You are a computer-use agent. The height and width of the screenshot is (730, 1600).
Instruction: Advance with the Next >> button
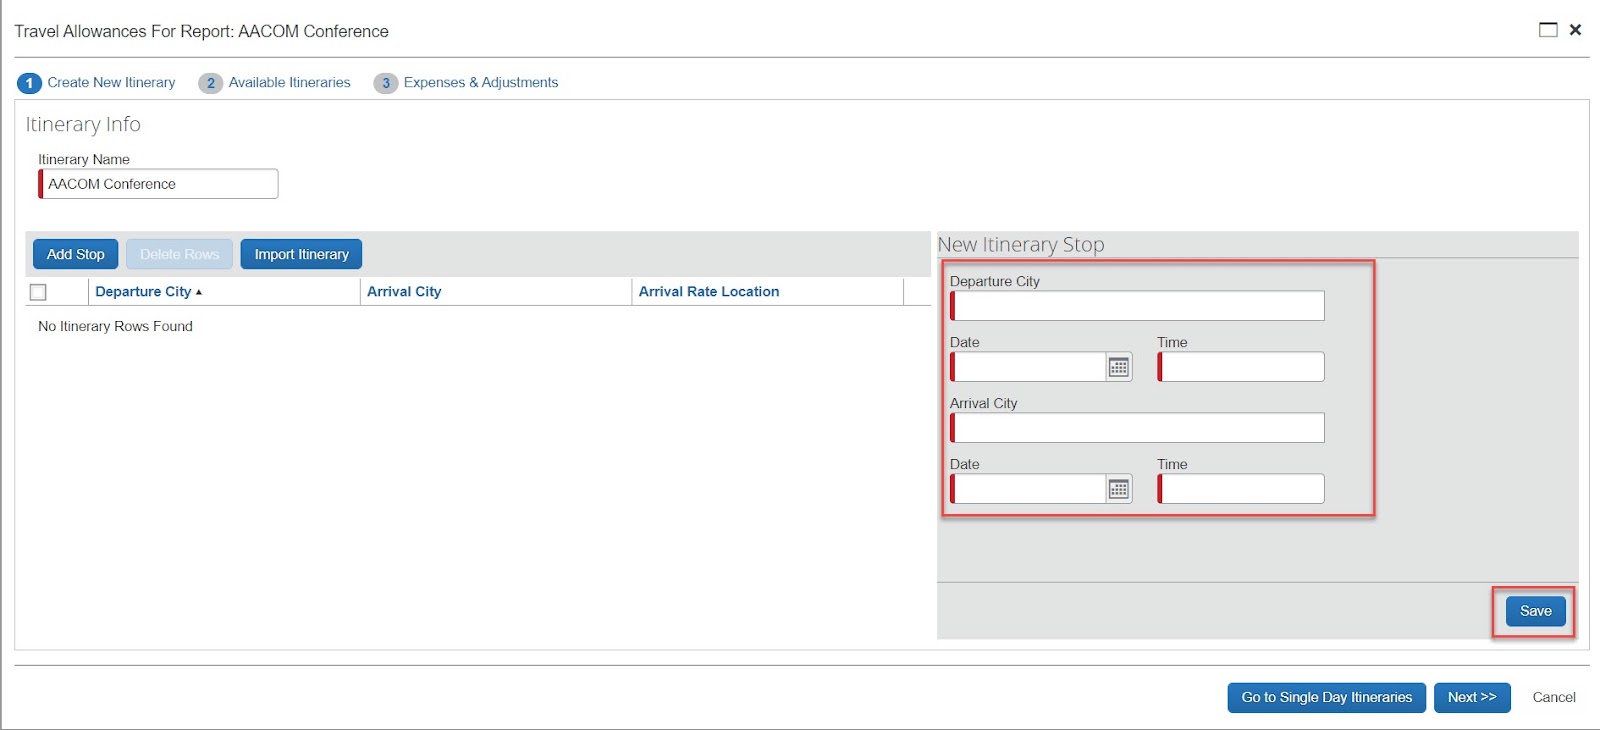tap(1471, 697)
